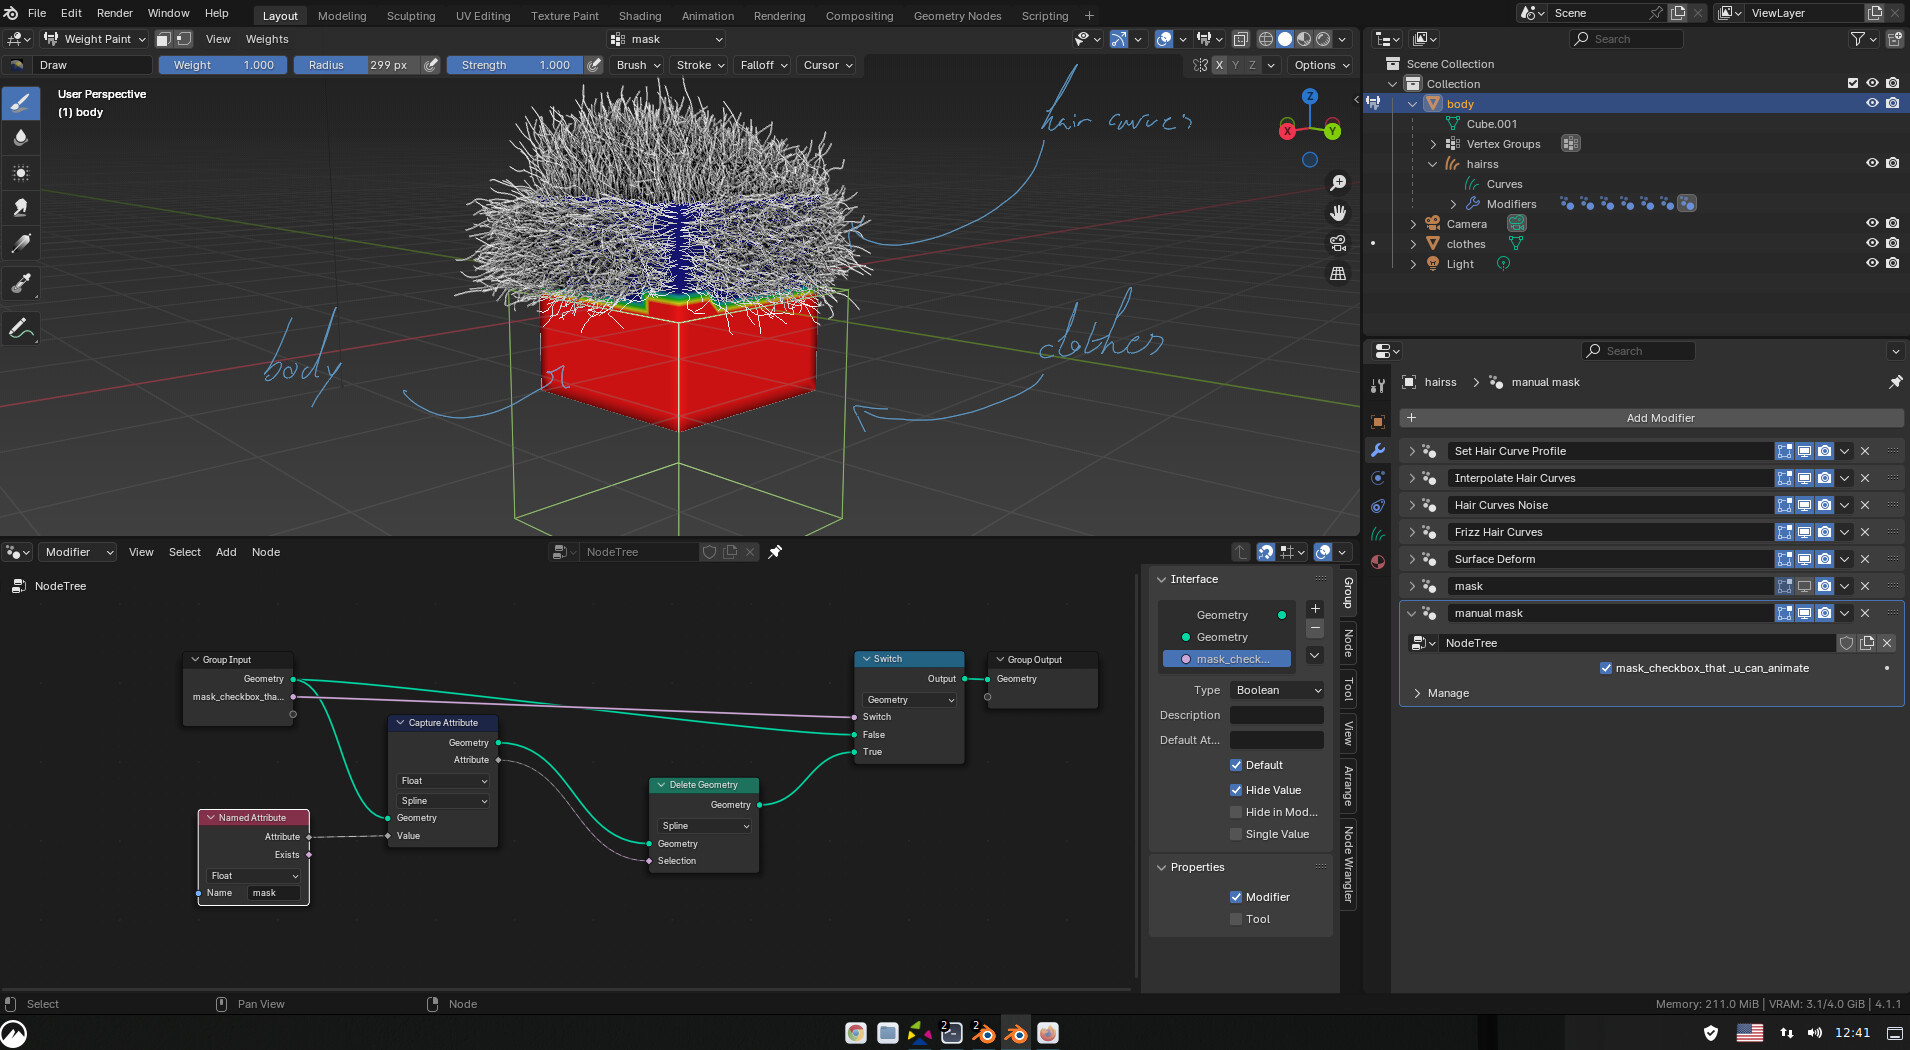Remove manual mask modifier with X
The width and height of the screenshot is (1910, 1050).
coord(1865,613)
